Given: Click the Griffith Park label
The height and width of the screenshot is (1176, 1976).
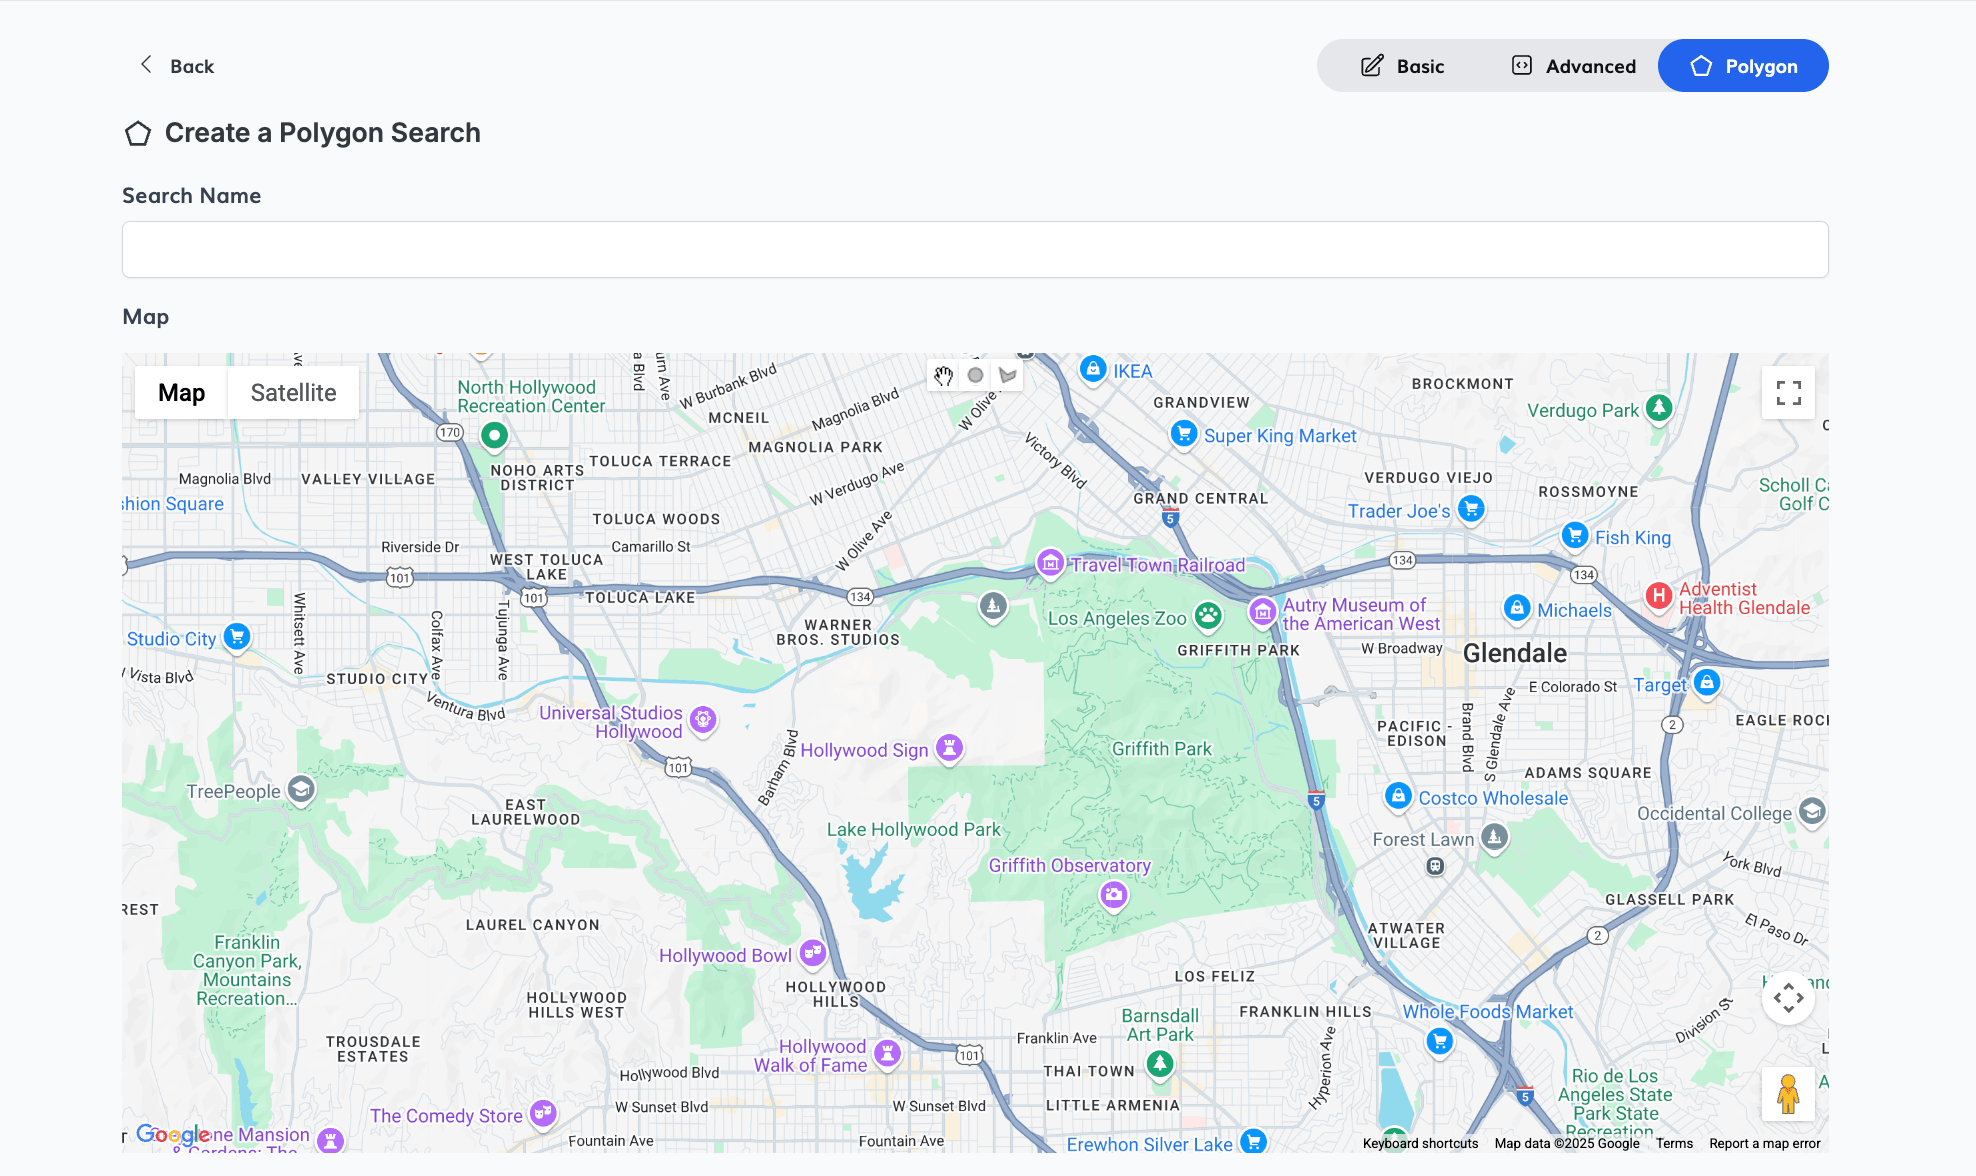Looking at the screenshot, I should point(1161,749).
